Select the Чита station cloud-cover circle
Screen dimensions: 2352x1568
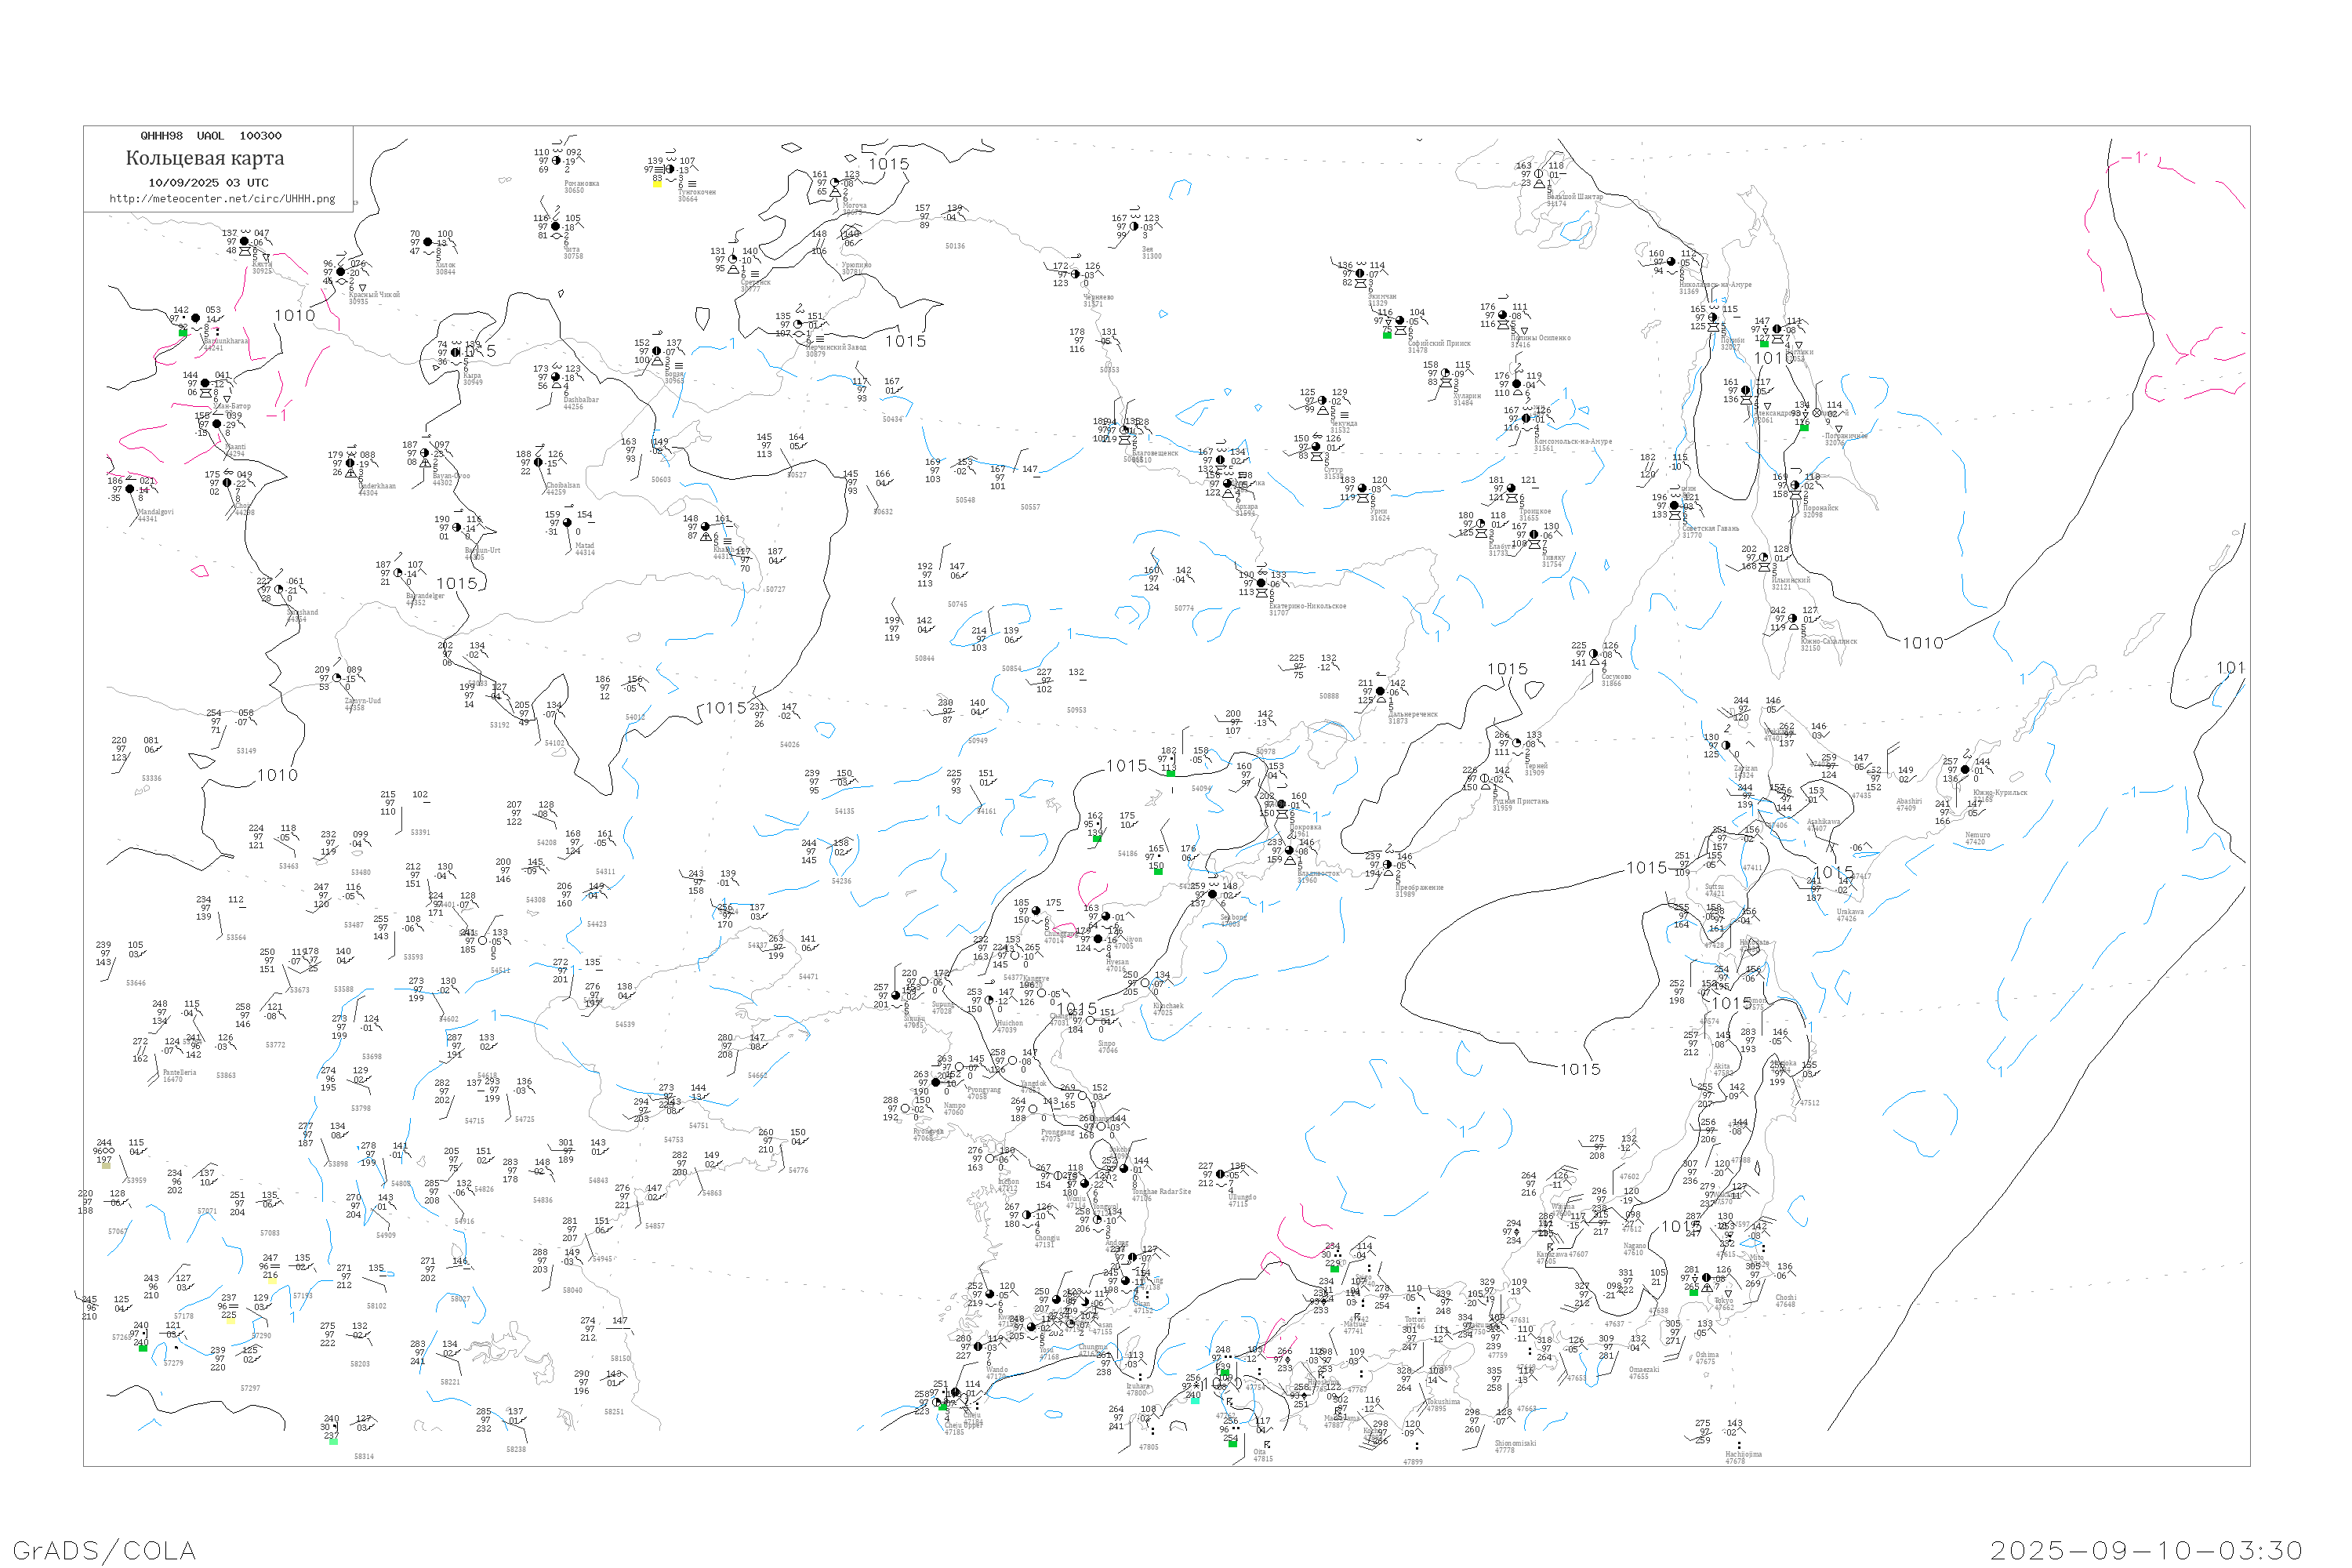tap(556, 227)
